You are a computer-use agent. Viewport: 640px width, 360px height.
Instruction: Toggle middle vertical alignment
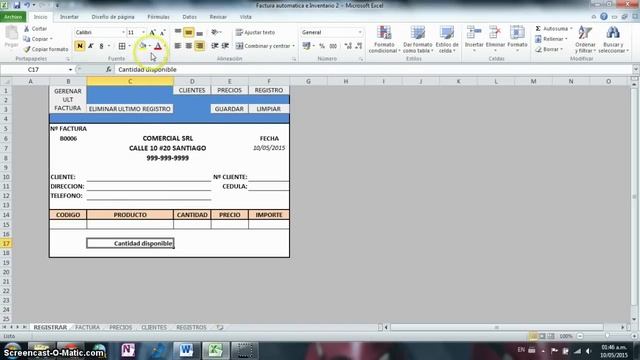(x=189, y=32)
